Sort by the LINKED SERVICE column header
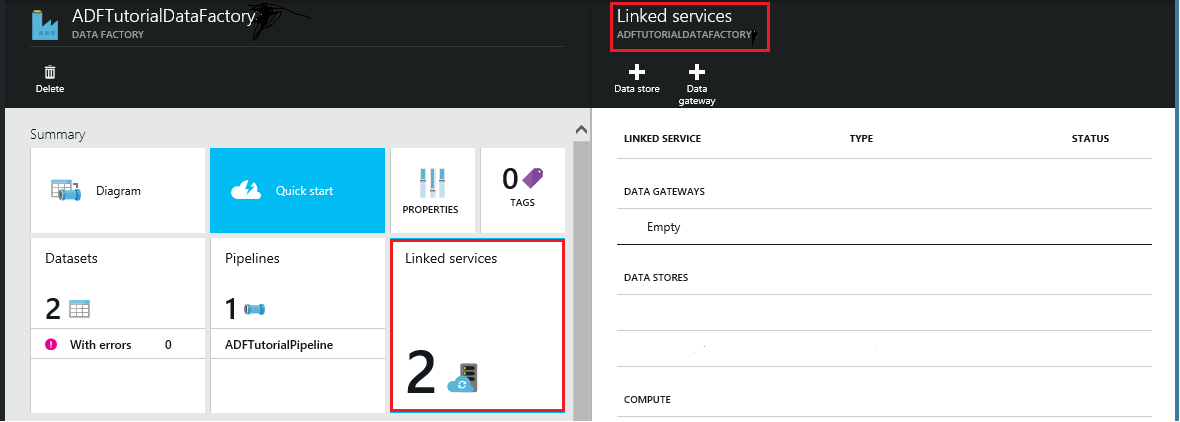Viewport: 1180px width, 422px height. point(662,139)
